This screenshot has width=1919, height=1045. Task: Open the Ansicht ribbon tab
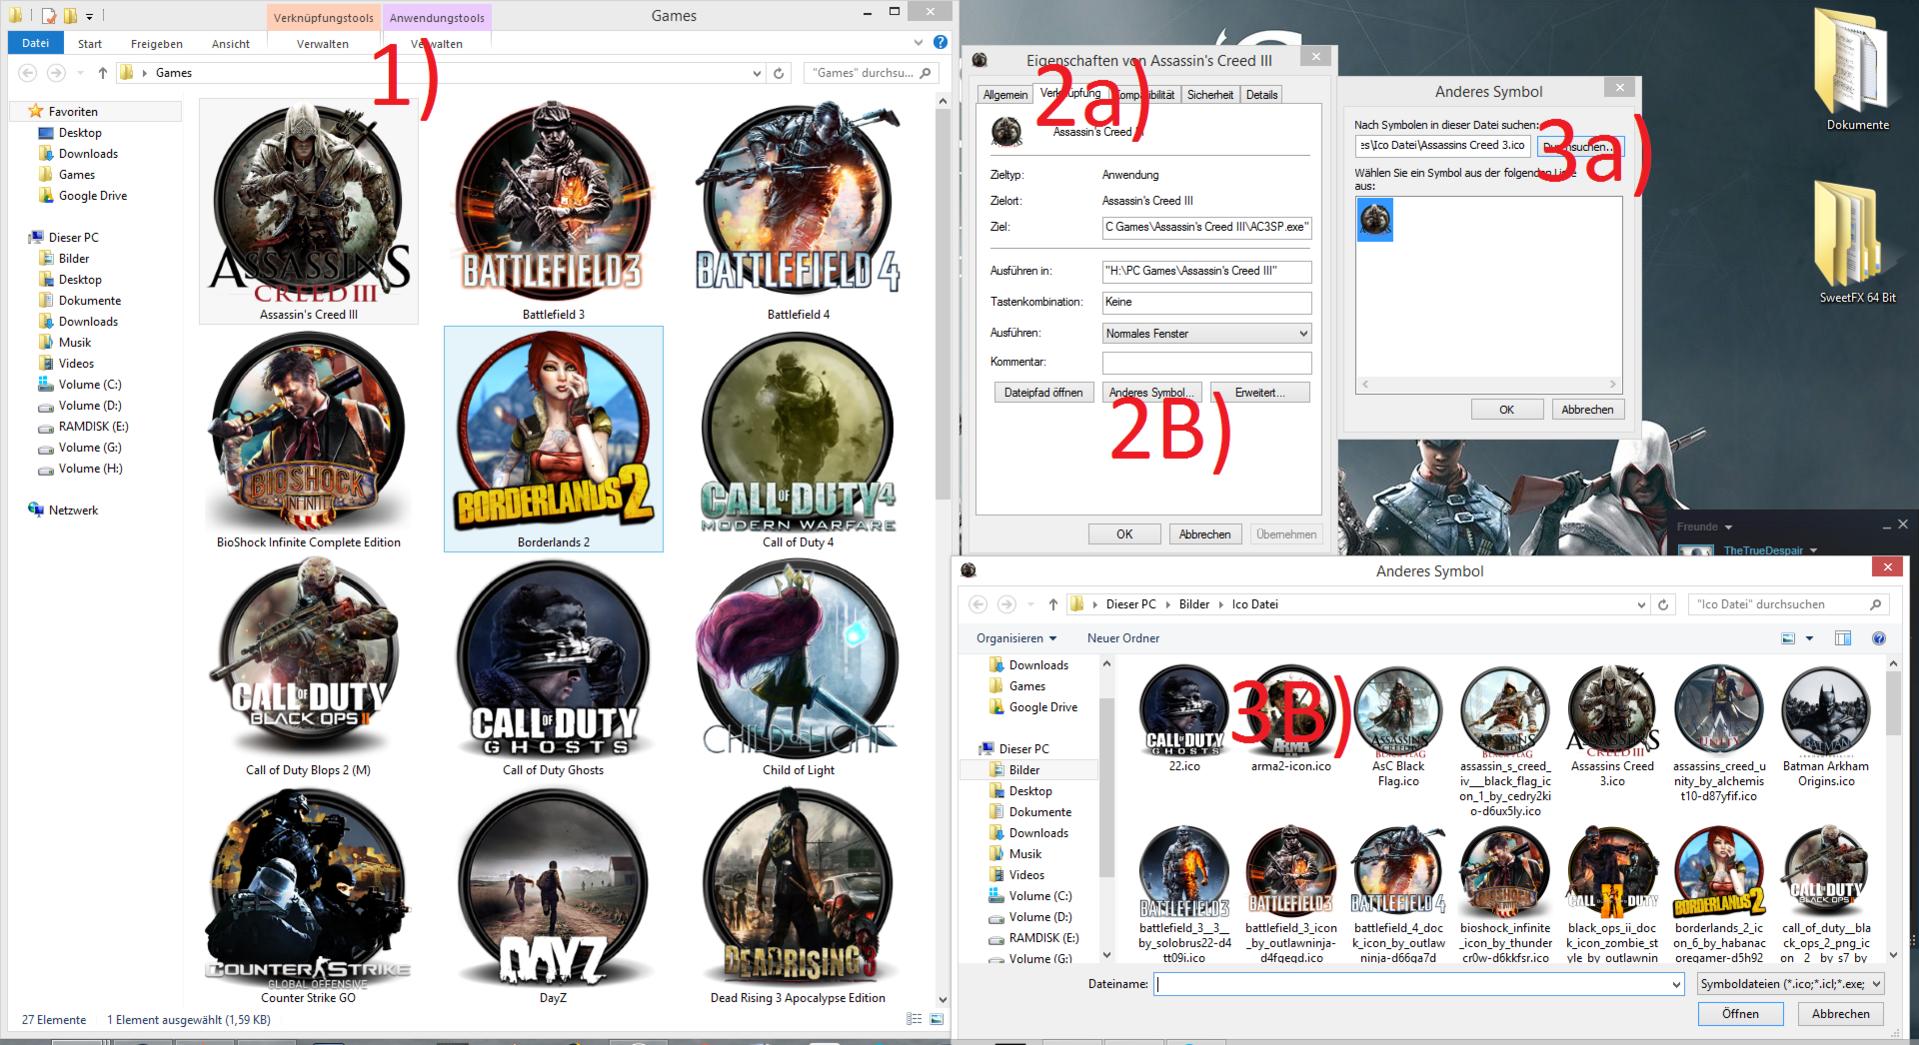[231, 44]
